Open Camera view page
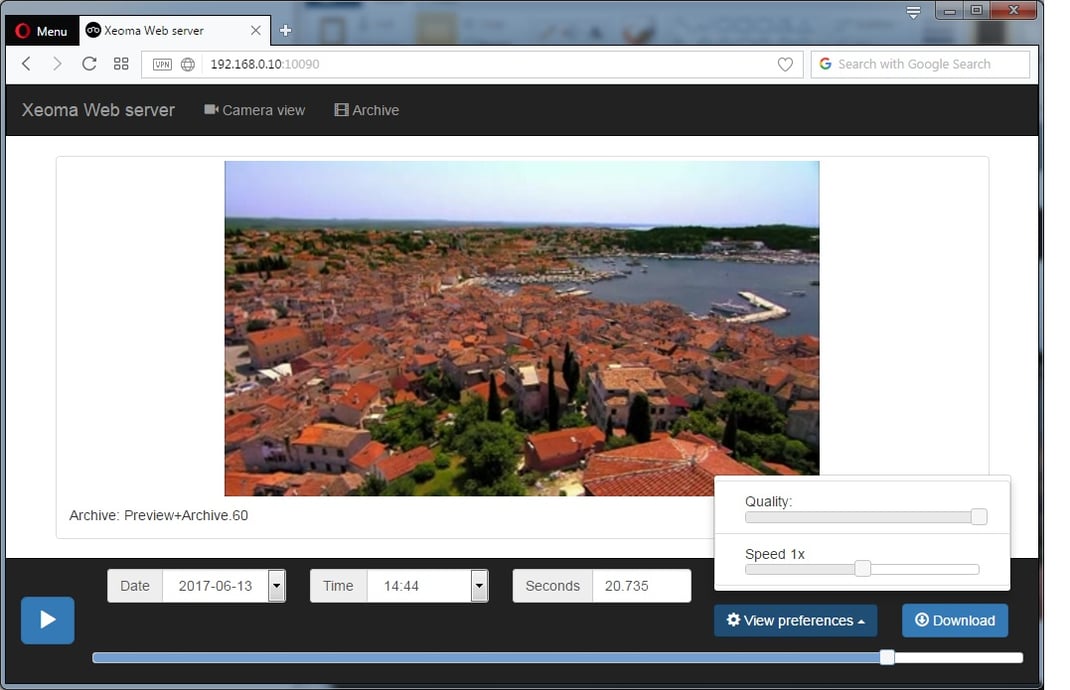Image resolution: width=1070 pixels, height=690 pixels. [255, 110]
